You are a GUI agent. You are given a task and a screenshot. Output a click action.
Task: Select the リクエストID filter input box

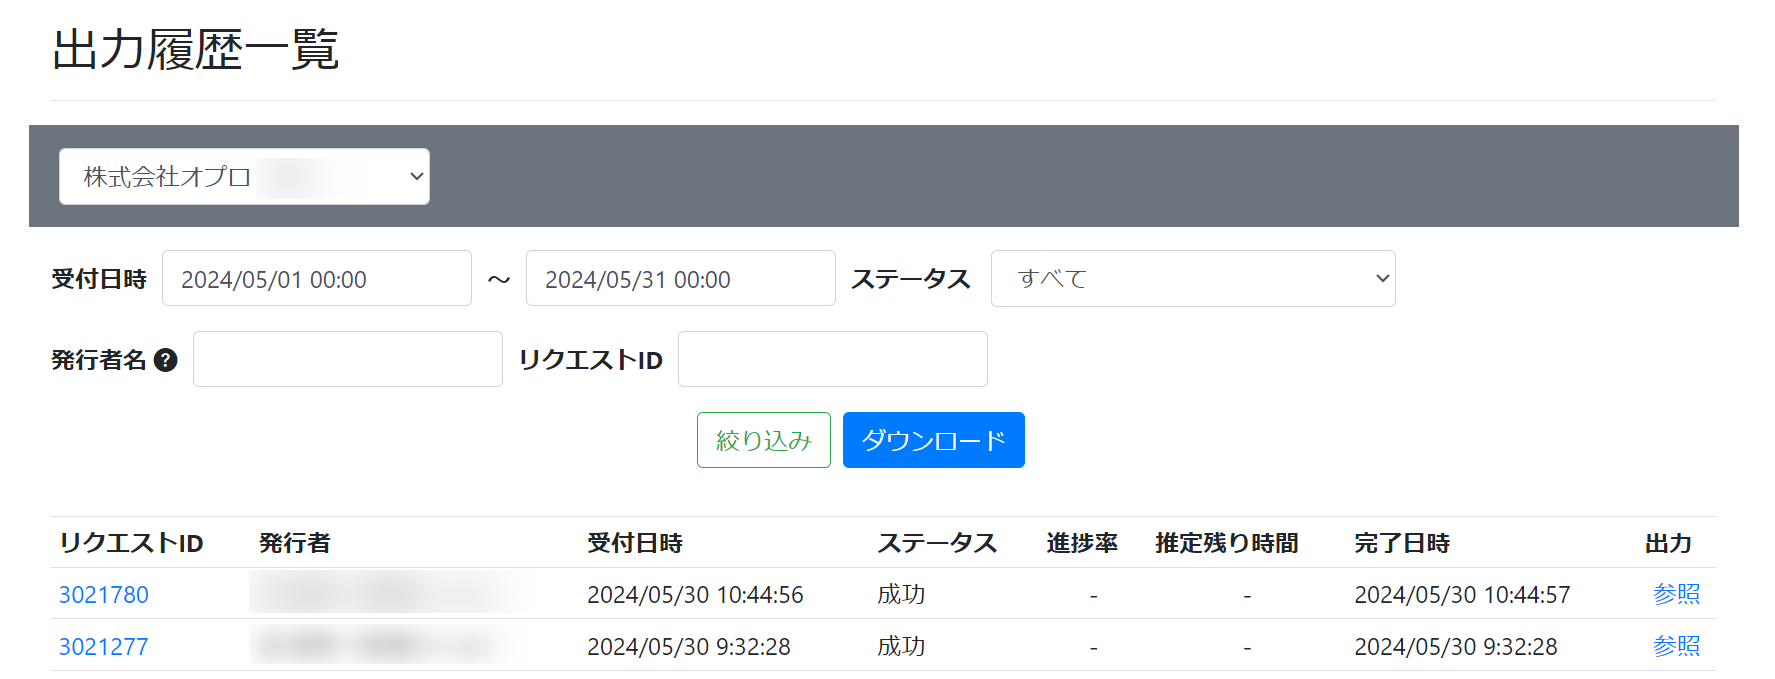click(x=832, y=360)
